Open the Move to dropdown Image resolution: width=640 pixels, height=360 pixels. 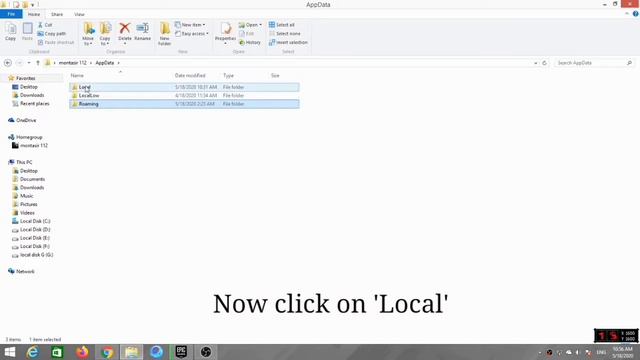click(88, 34)
